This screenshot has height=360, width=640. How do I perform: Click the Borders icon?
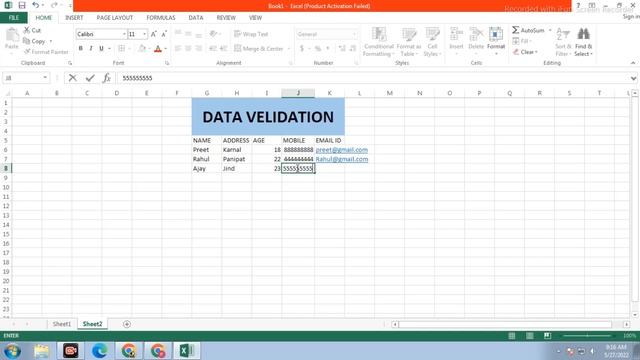pos(122,49)
